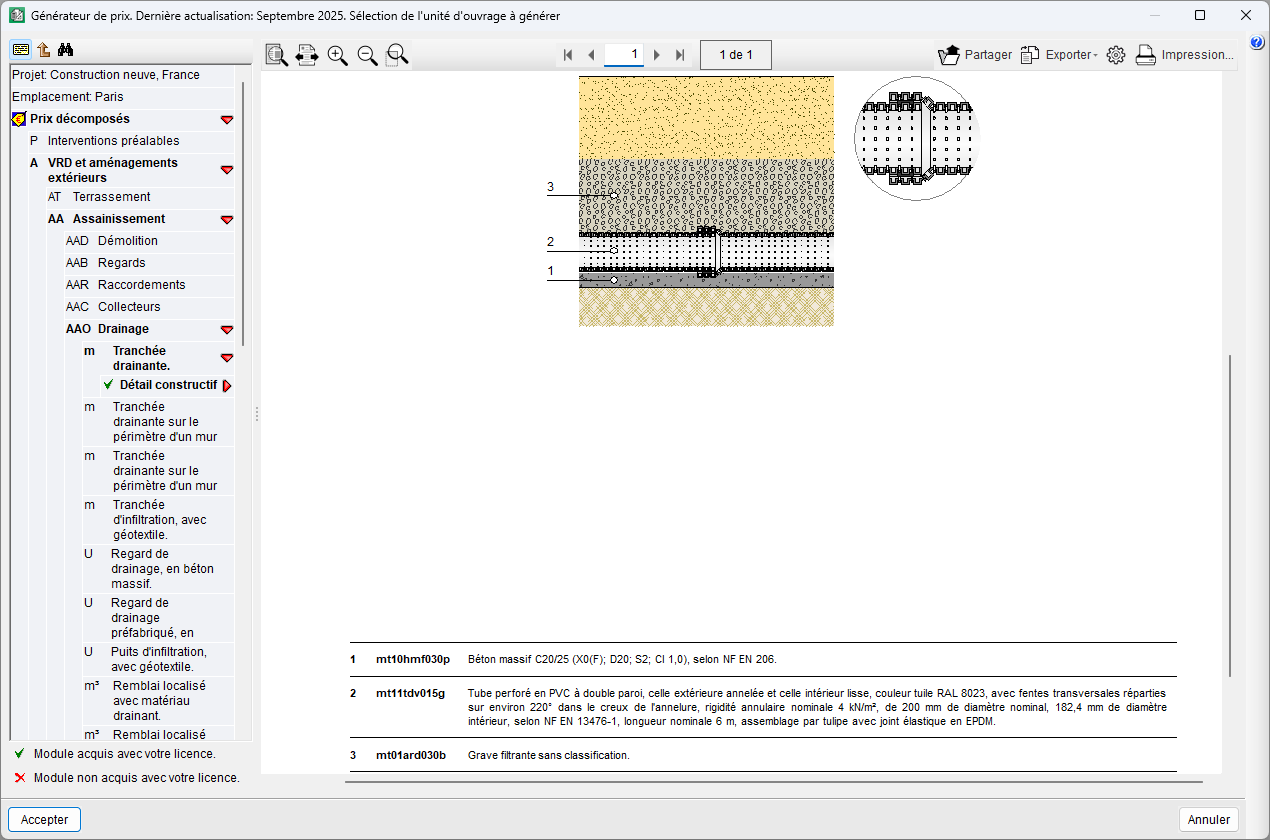Go to last page arrow
The height and width of the screenshot is (840, 1270).
(681, 55)
